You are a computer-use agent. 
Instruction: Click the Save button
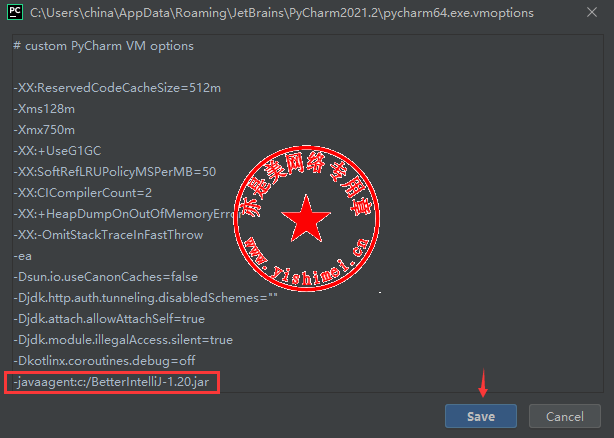[480, 416]
